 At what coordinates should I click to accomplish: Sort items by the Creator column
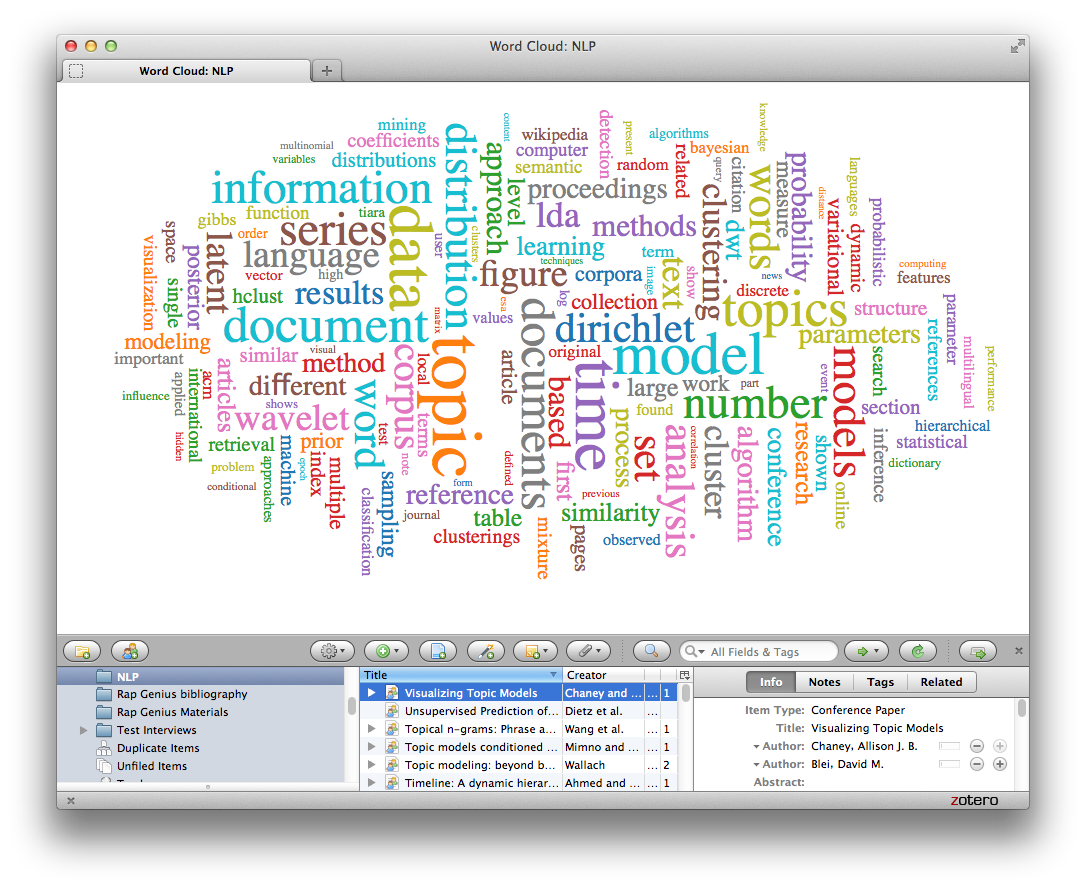pos(603,675)
